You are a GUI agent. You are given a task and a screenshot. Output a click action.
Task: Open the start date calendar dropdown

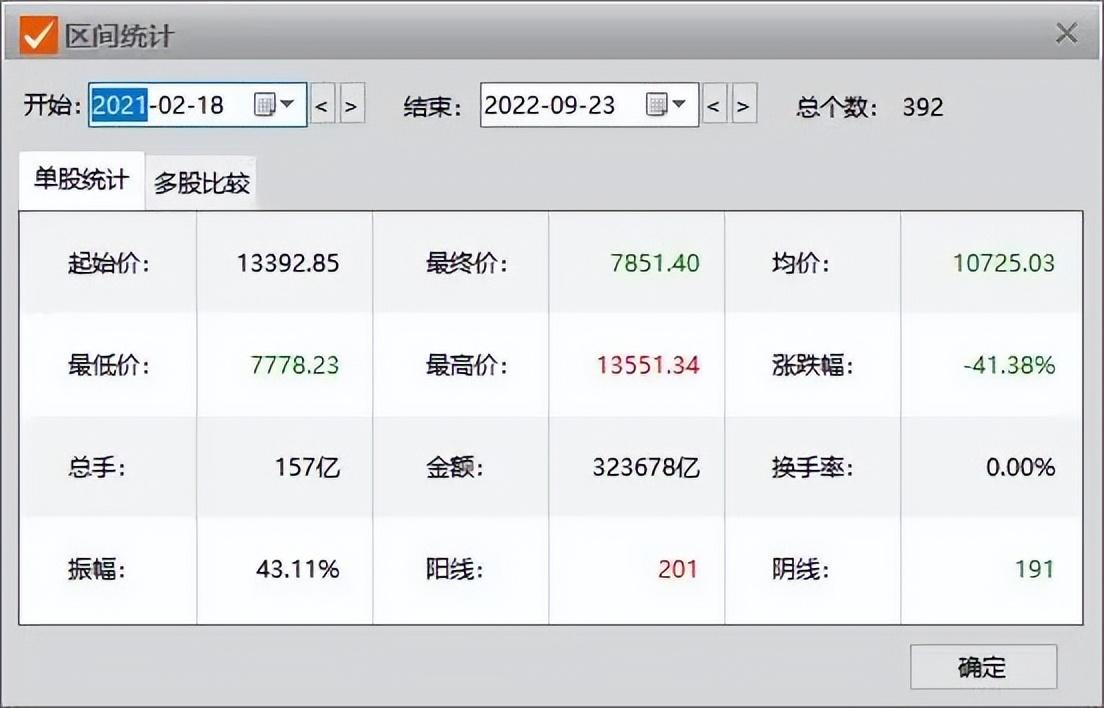pyautogui.click(x=275, y=105)
